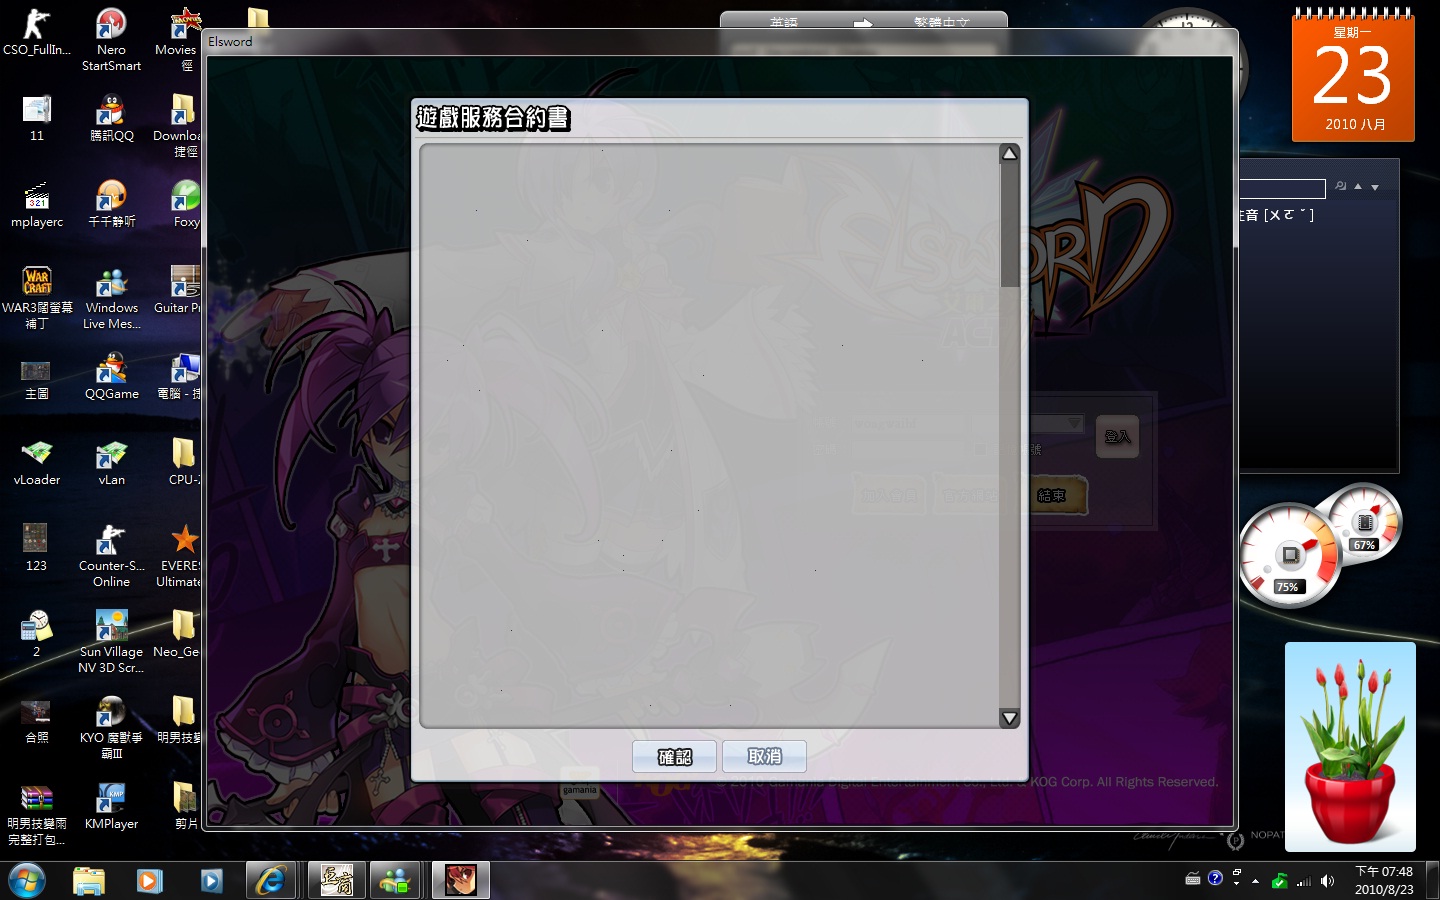Switch to 巨商 game taskbar button

[336, 880]
